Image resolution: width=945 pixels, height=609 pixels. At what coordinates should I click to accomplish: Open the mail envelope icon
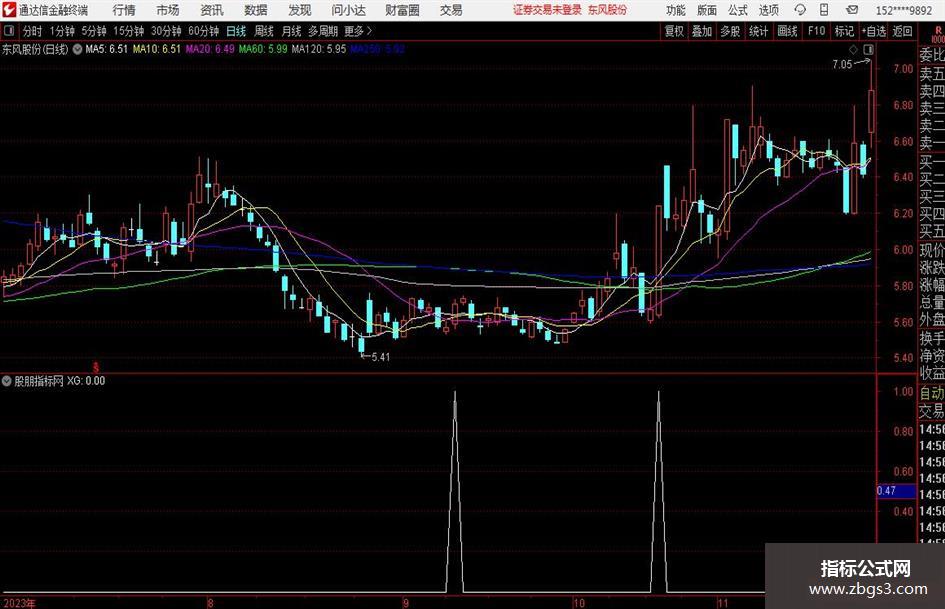[852, 10]
